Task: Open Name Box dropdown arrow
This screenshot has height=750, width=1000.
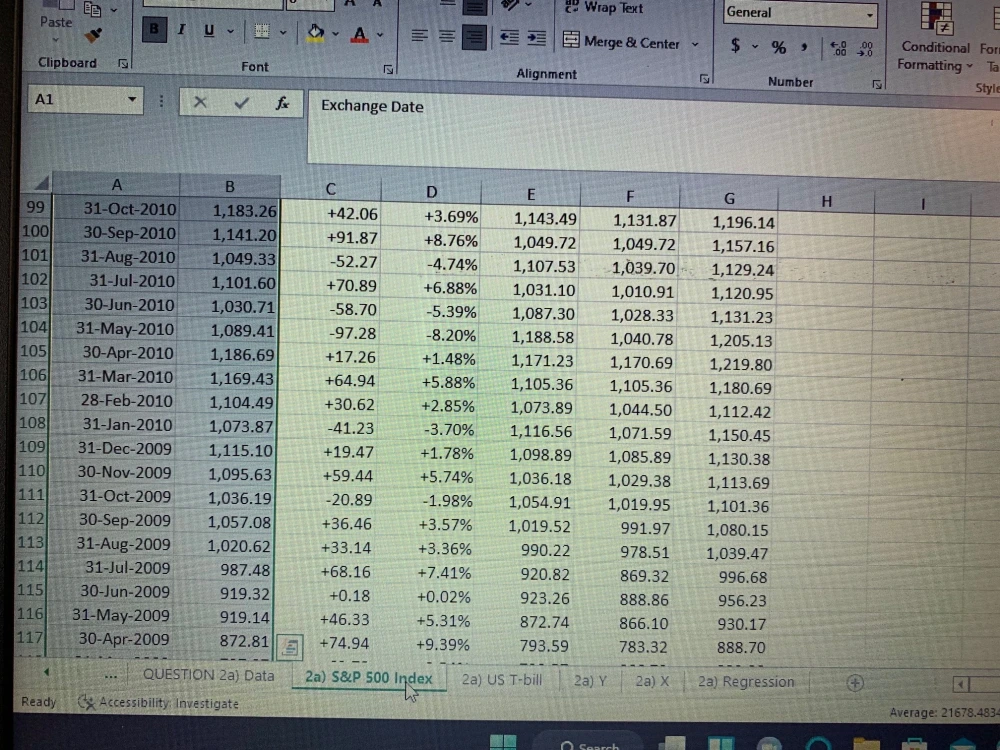Action: [132, 99]
